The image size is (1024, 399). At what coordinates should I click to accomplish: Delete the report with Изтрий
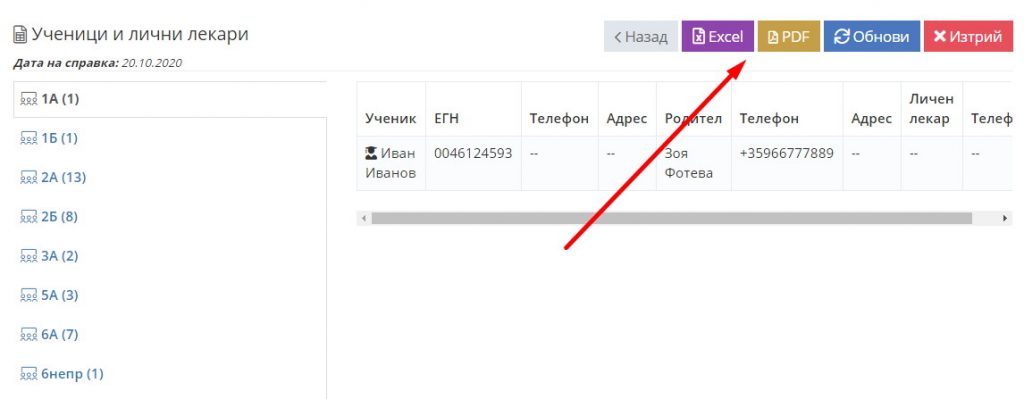click(x=968, y=37)
